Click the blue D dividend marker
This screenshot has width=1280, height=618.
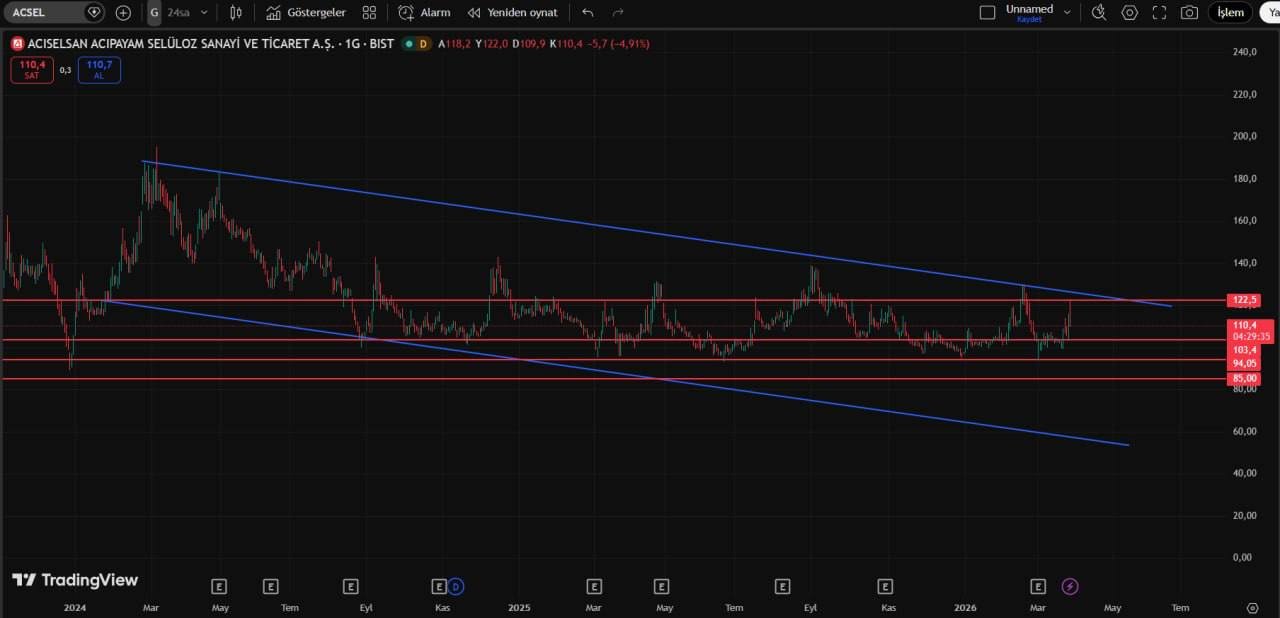(456, 586)
